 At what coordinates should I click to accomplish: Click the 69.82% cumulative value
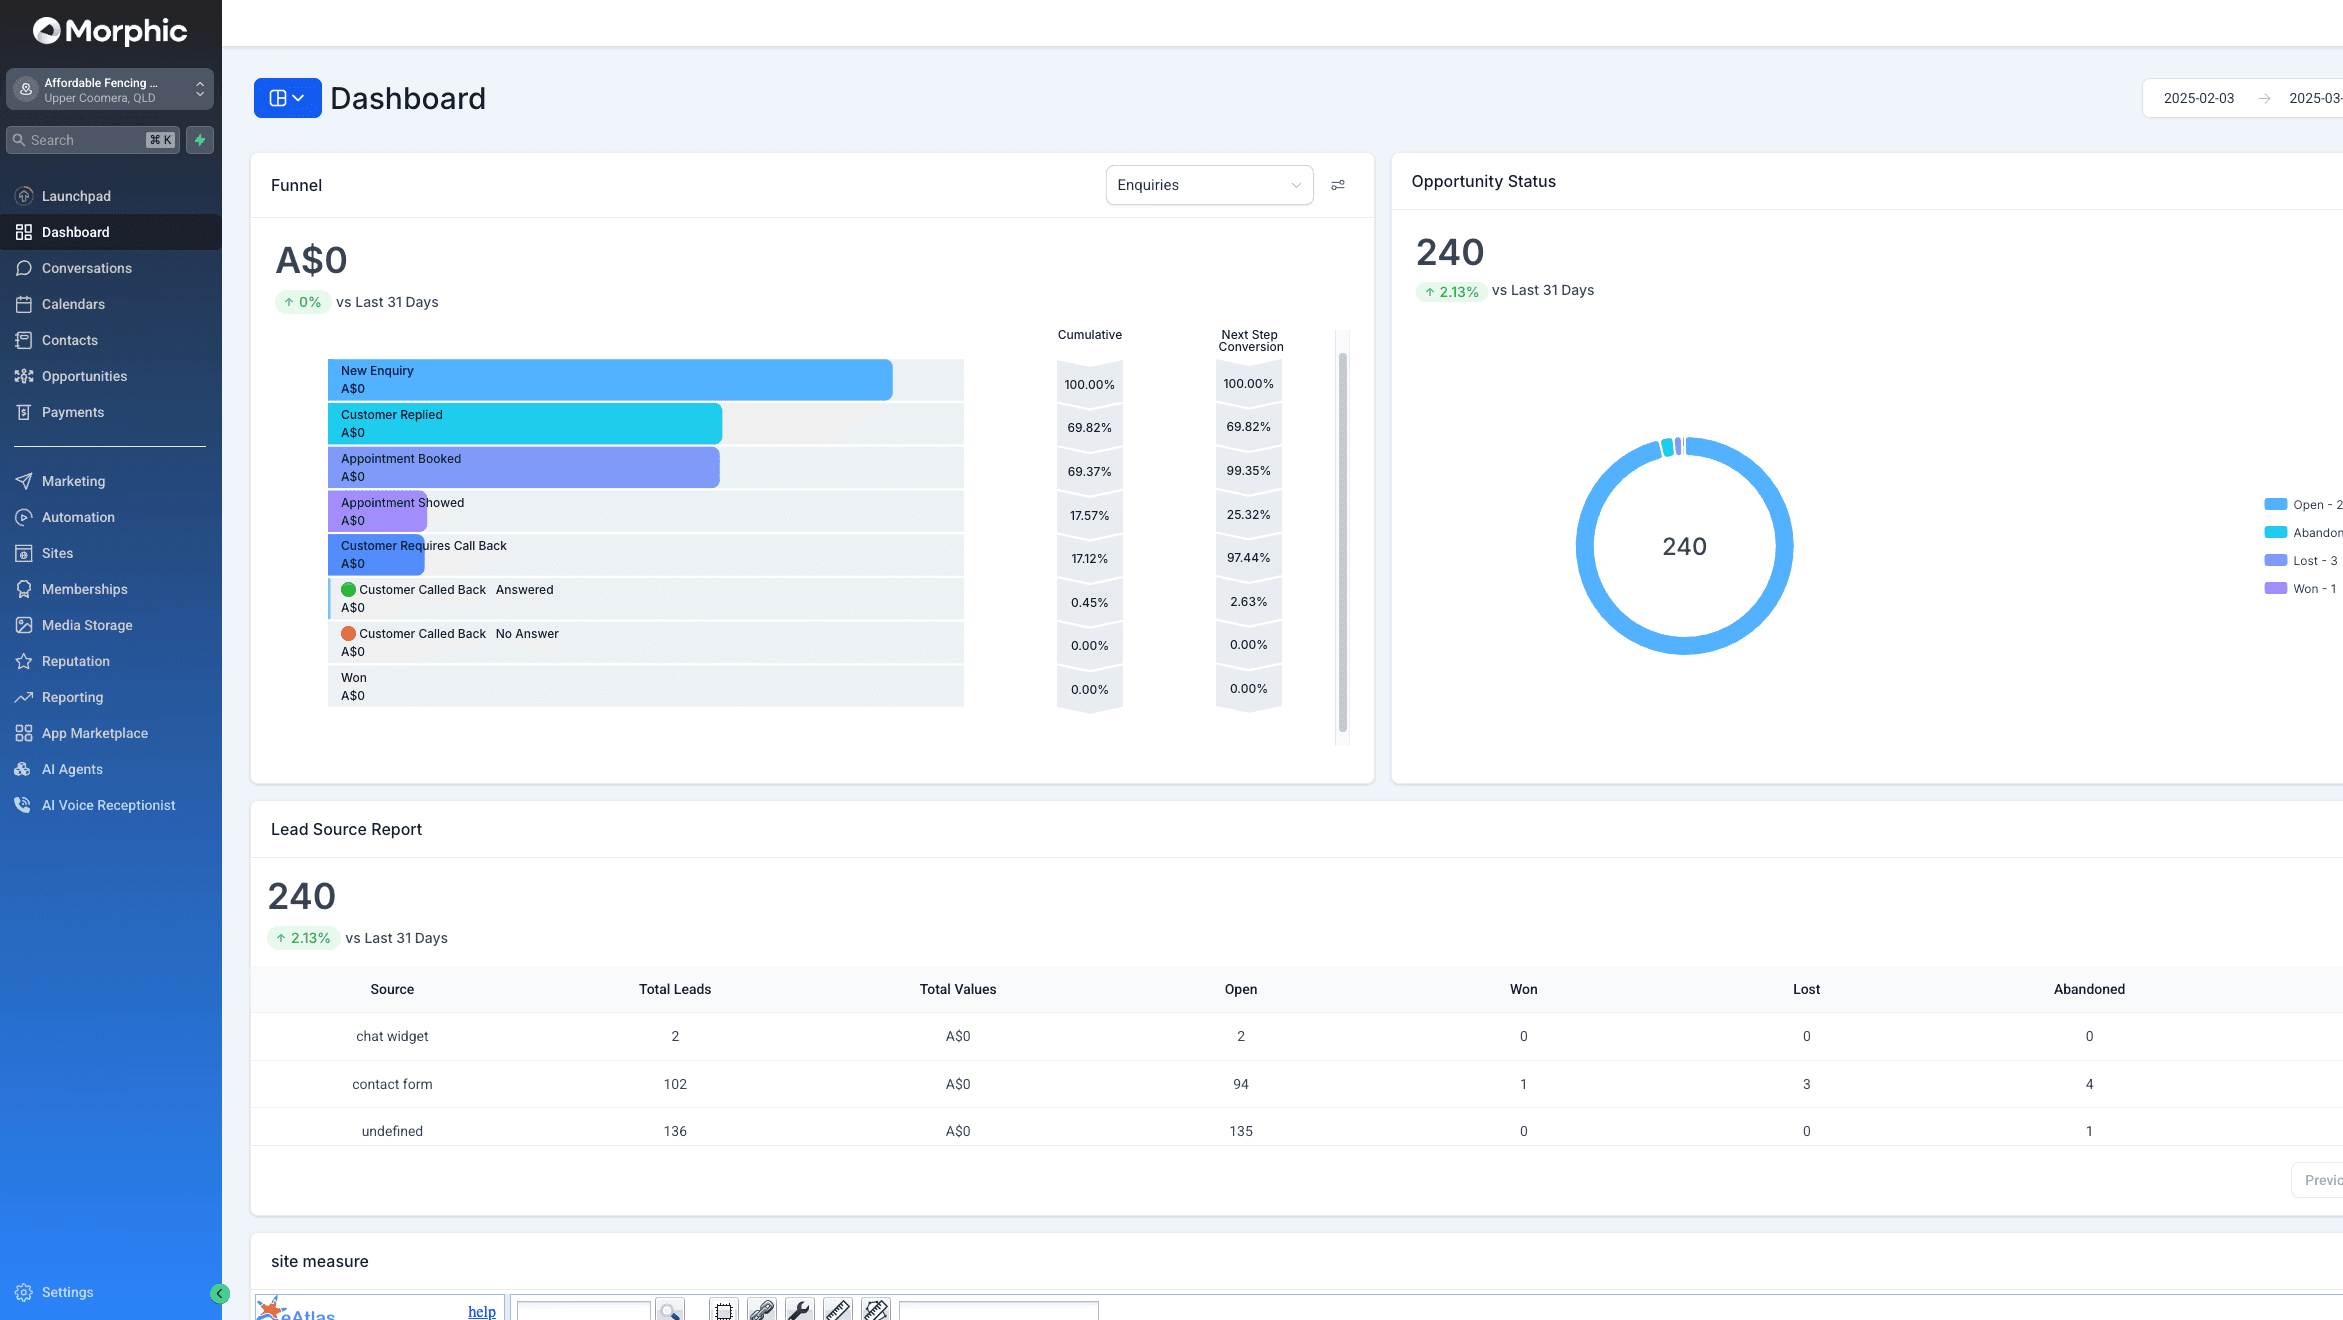1089,428
